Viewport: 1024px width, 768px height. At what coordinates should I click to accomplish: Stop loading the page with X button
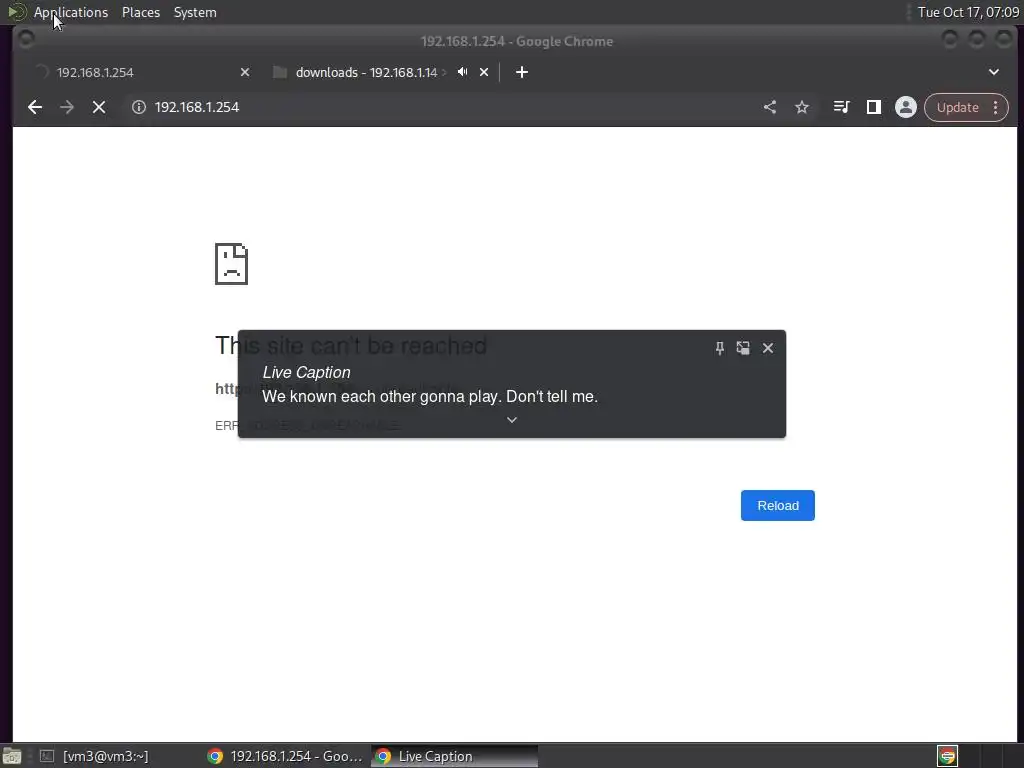[x=99, y=107]
